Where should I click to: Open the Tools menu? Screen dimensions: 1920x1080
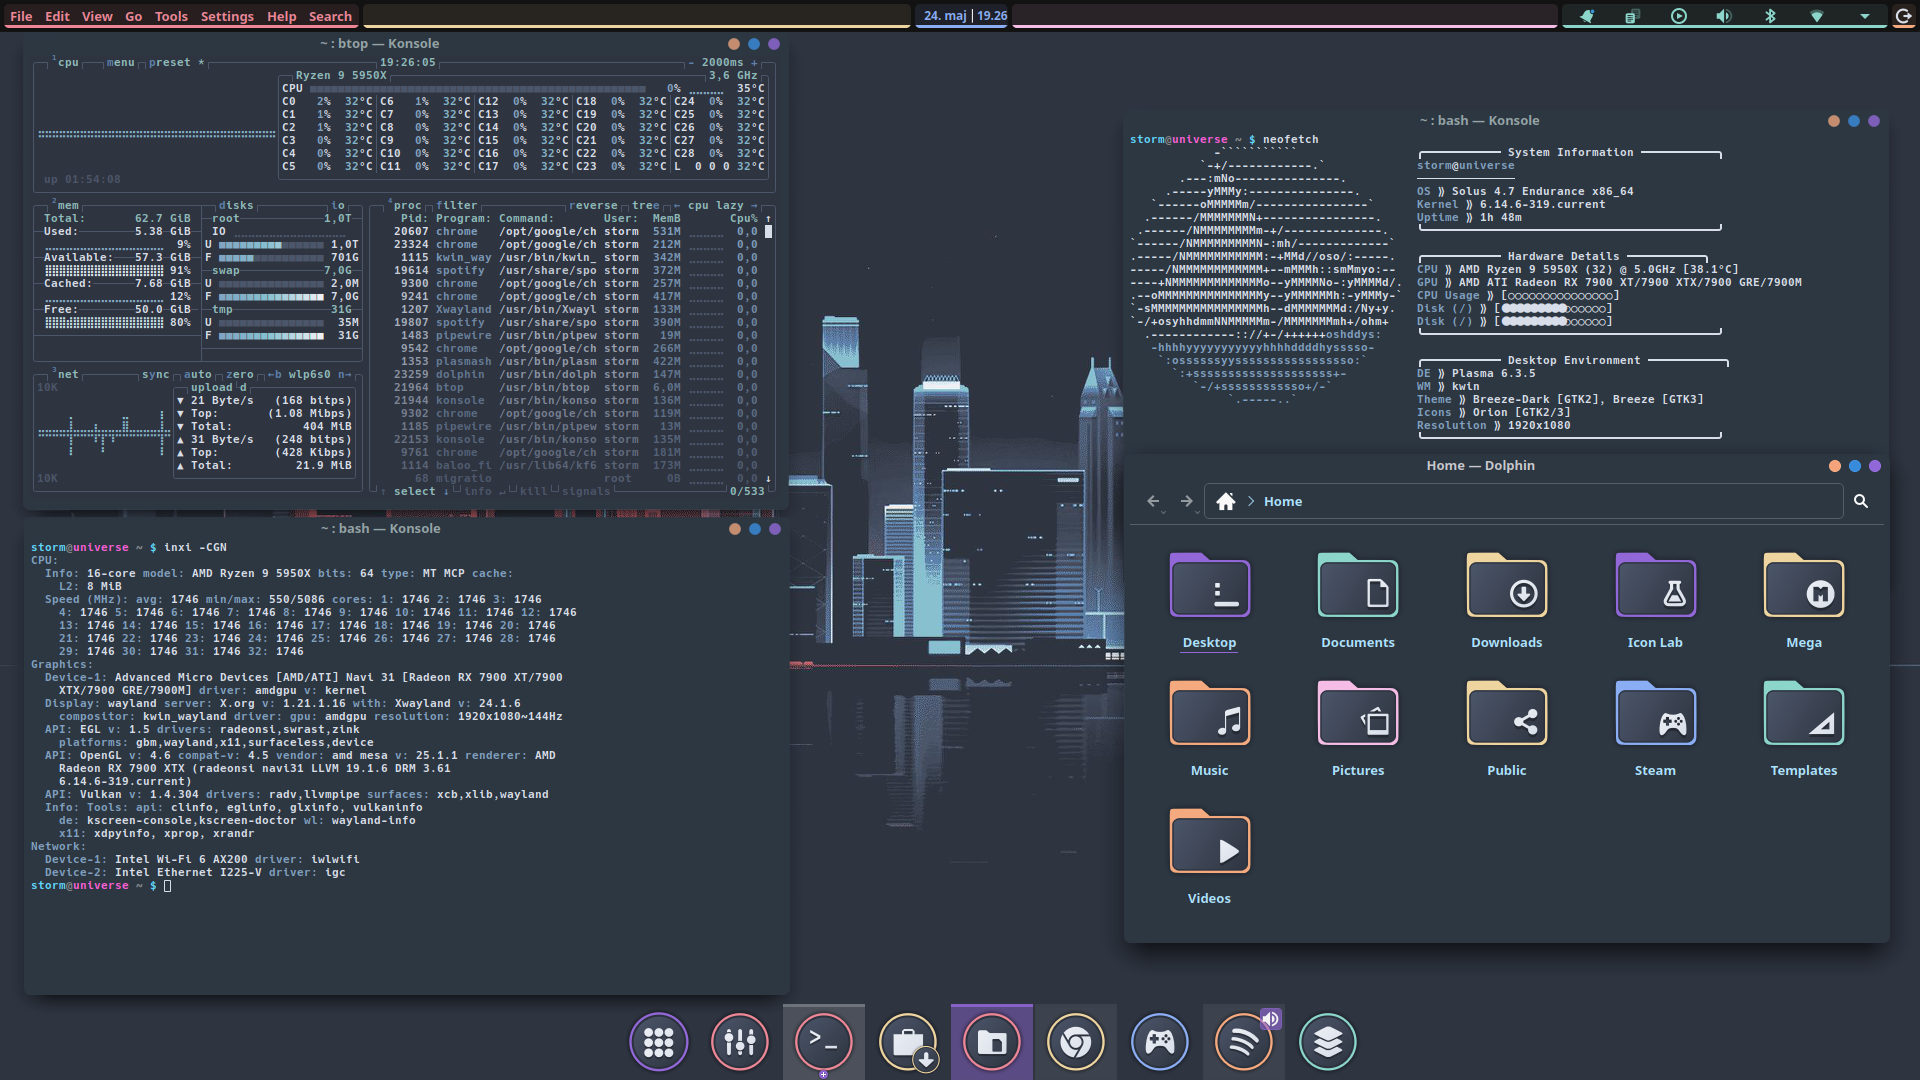point(171,16)
